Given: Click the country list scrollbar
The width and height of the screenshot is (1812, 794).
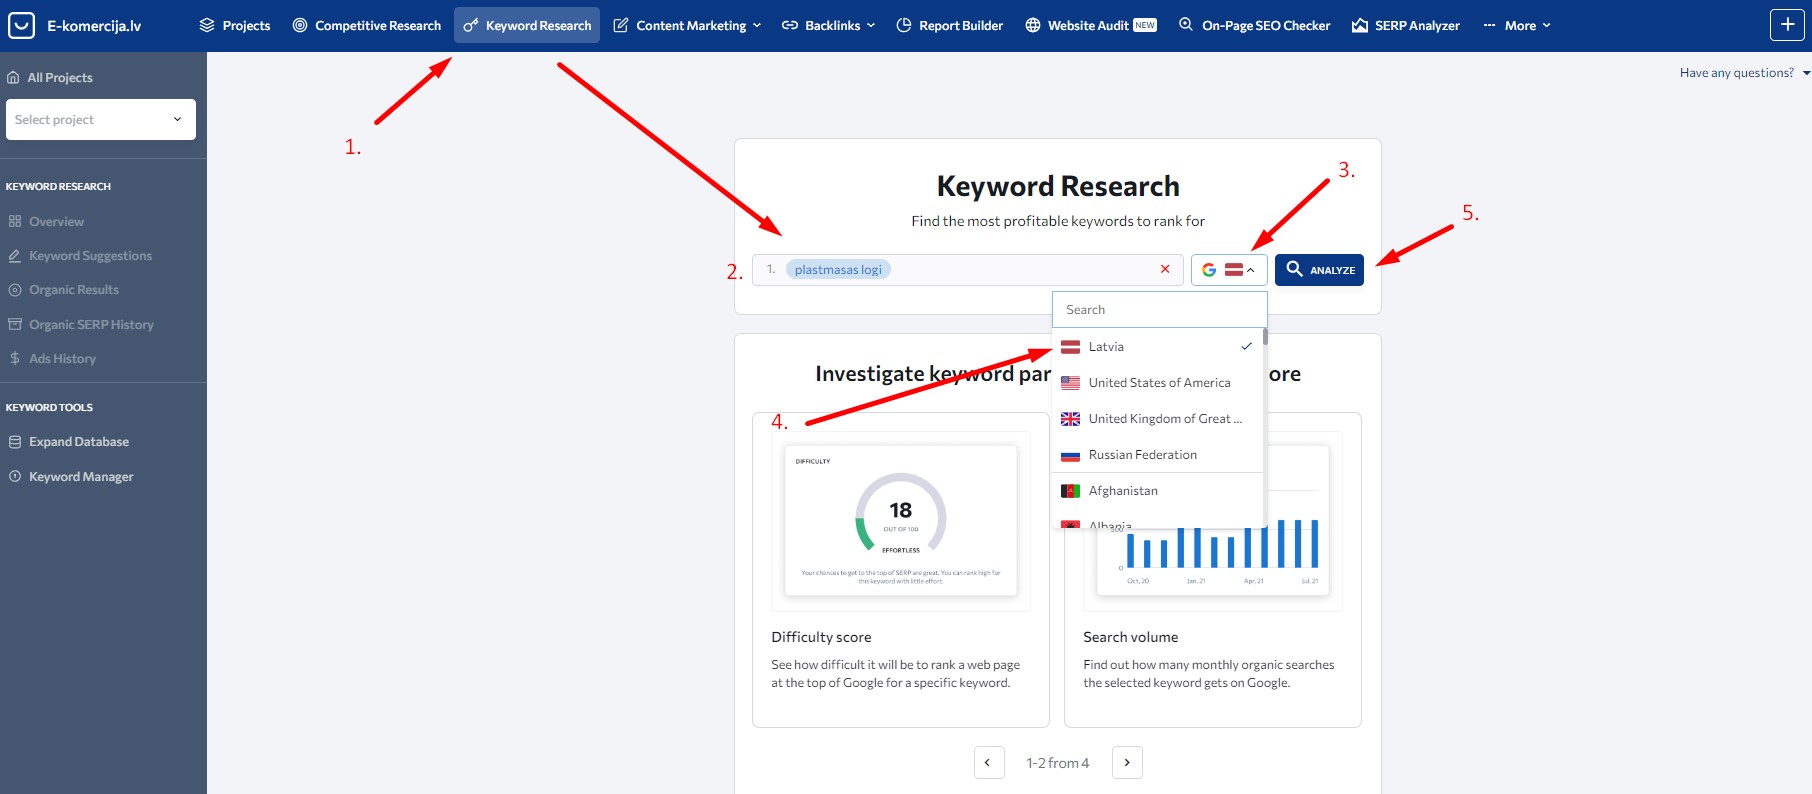Looking at the screenshot, I should click(x=1265, y=337).
